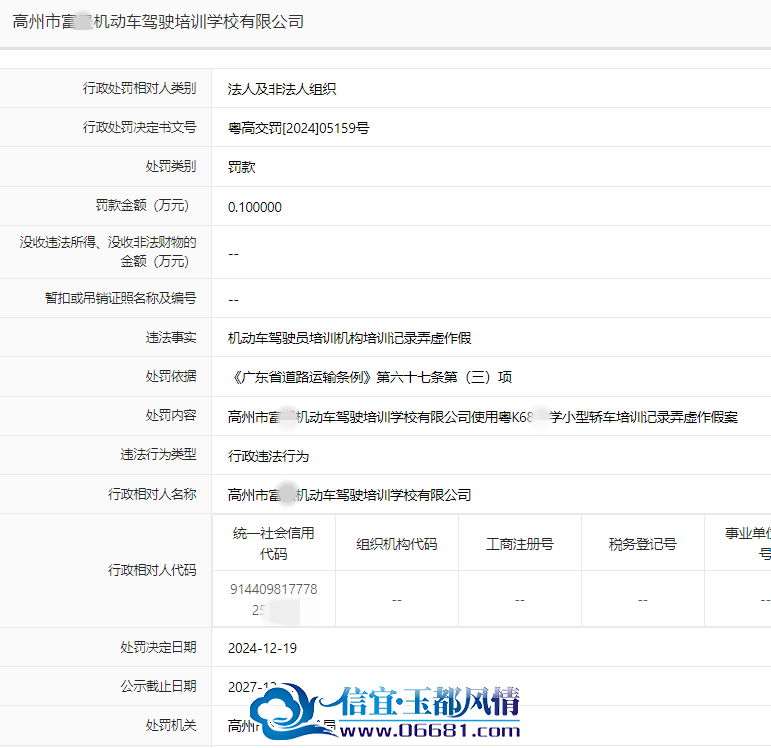Click column header 工商注册号

(x=519, y=544)
